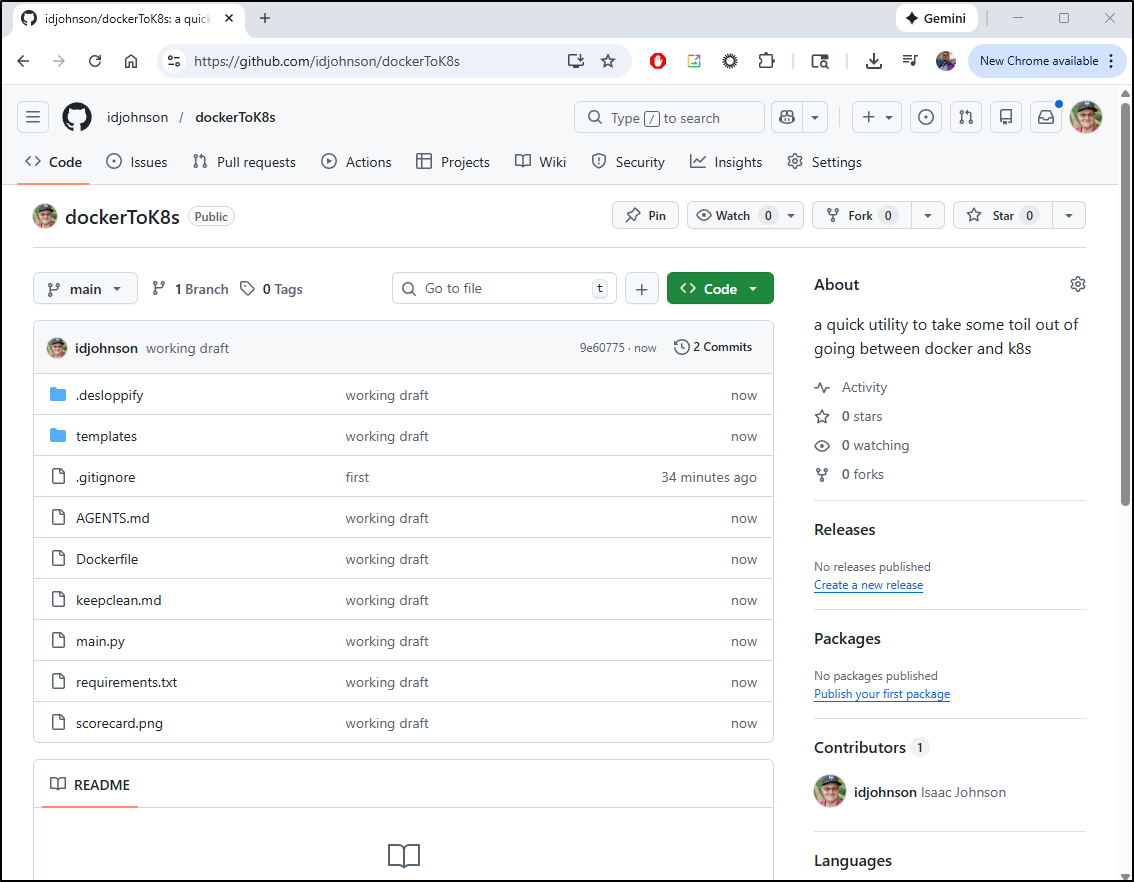
Task: Expand the Fork options dropdown arrow
Action: pyautogui.click(x=928, y=215)
